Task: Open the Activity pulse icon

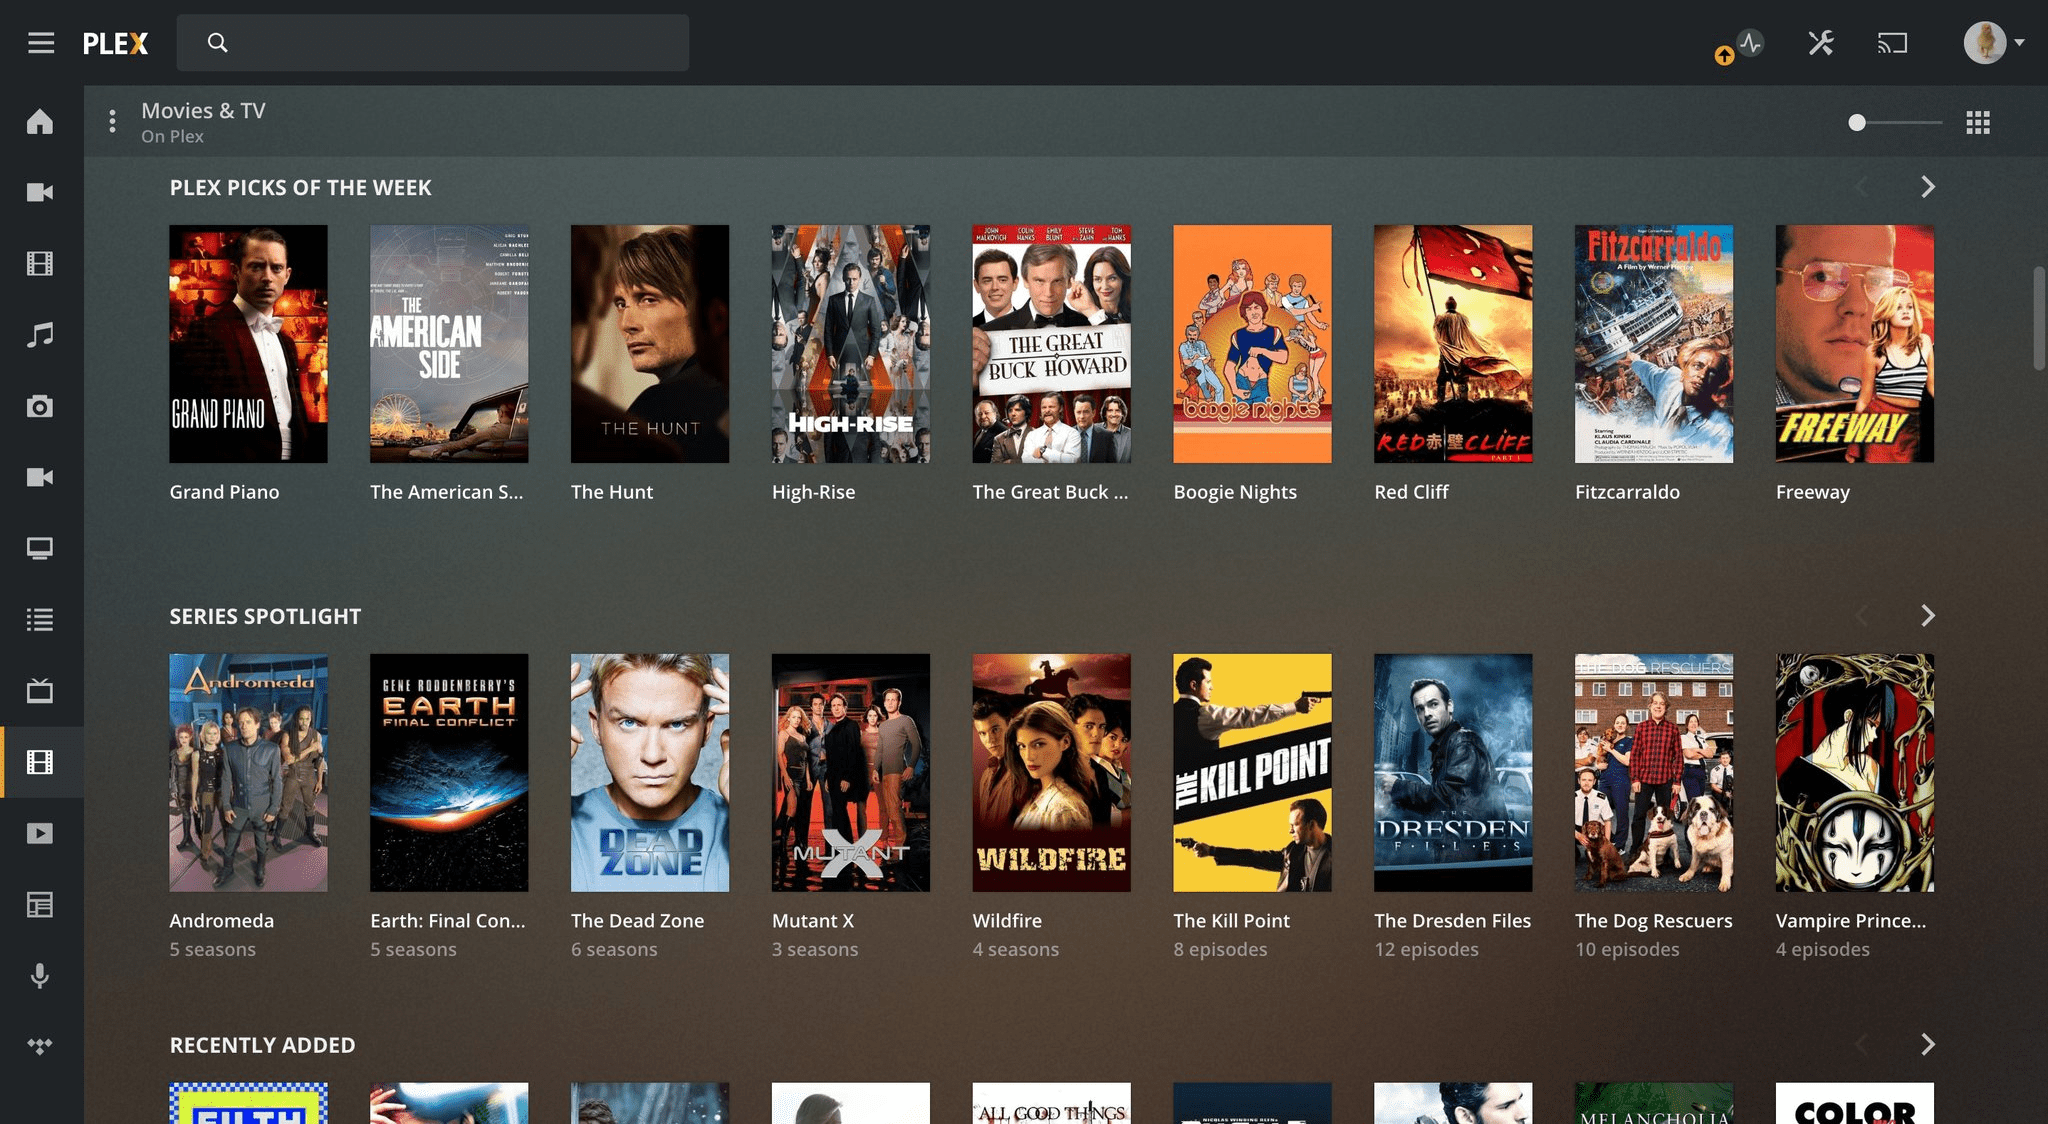Action: click(x=1750, y=43)
